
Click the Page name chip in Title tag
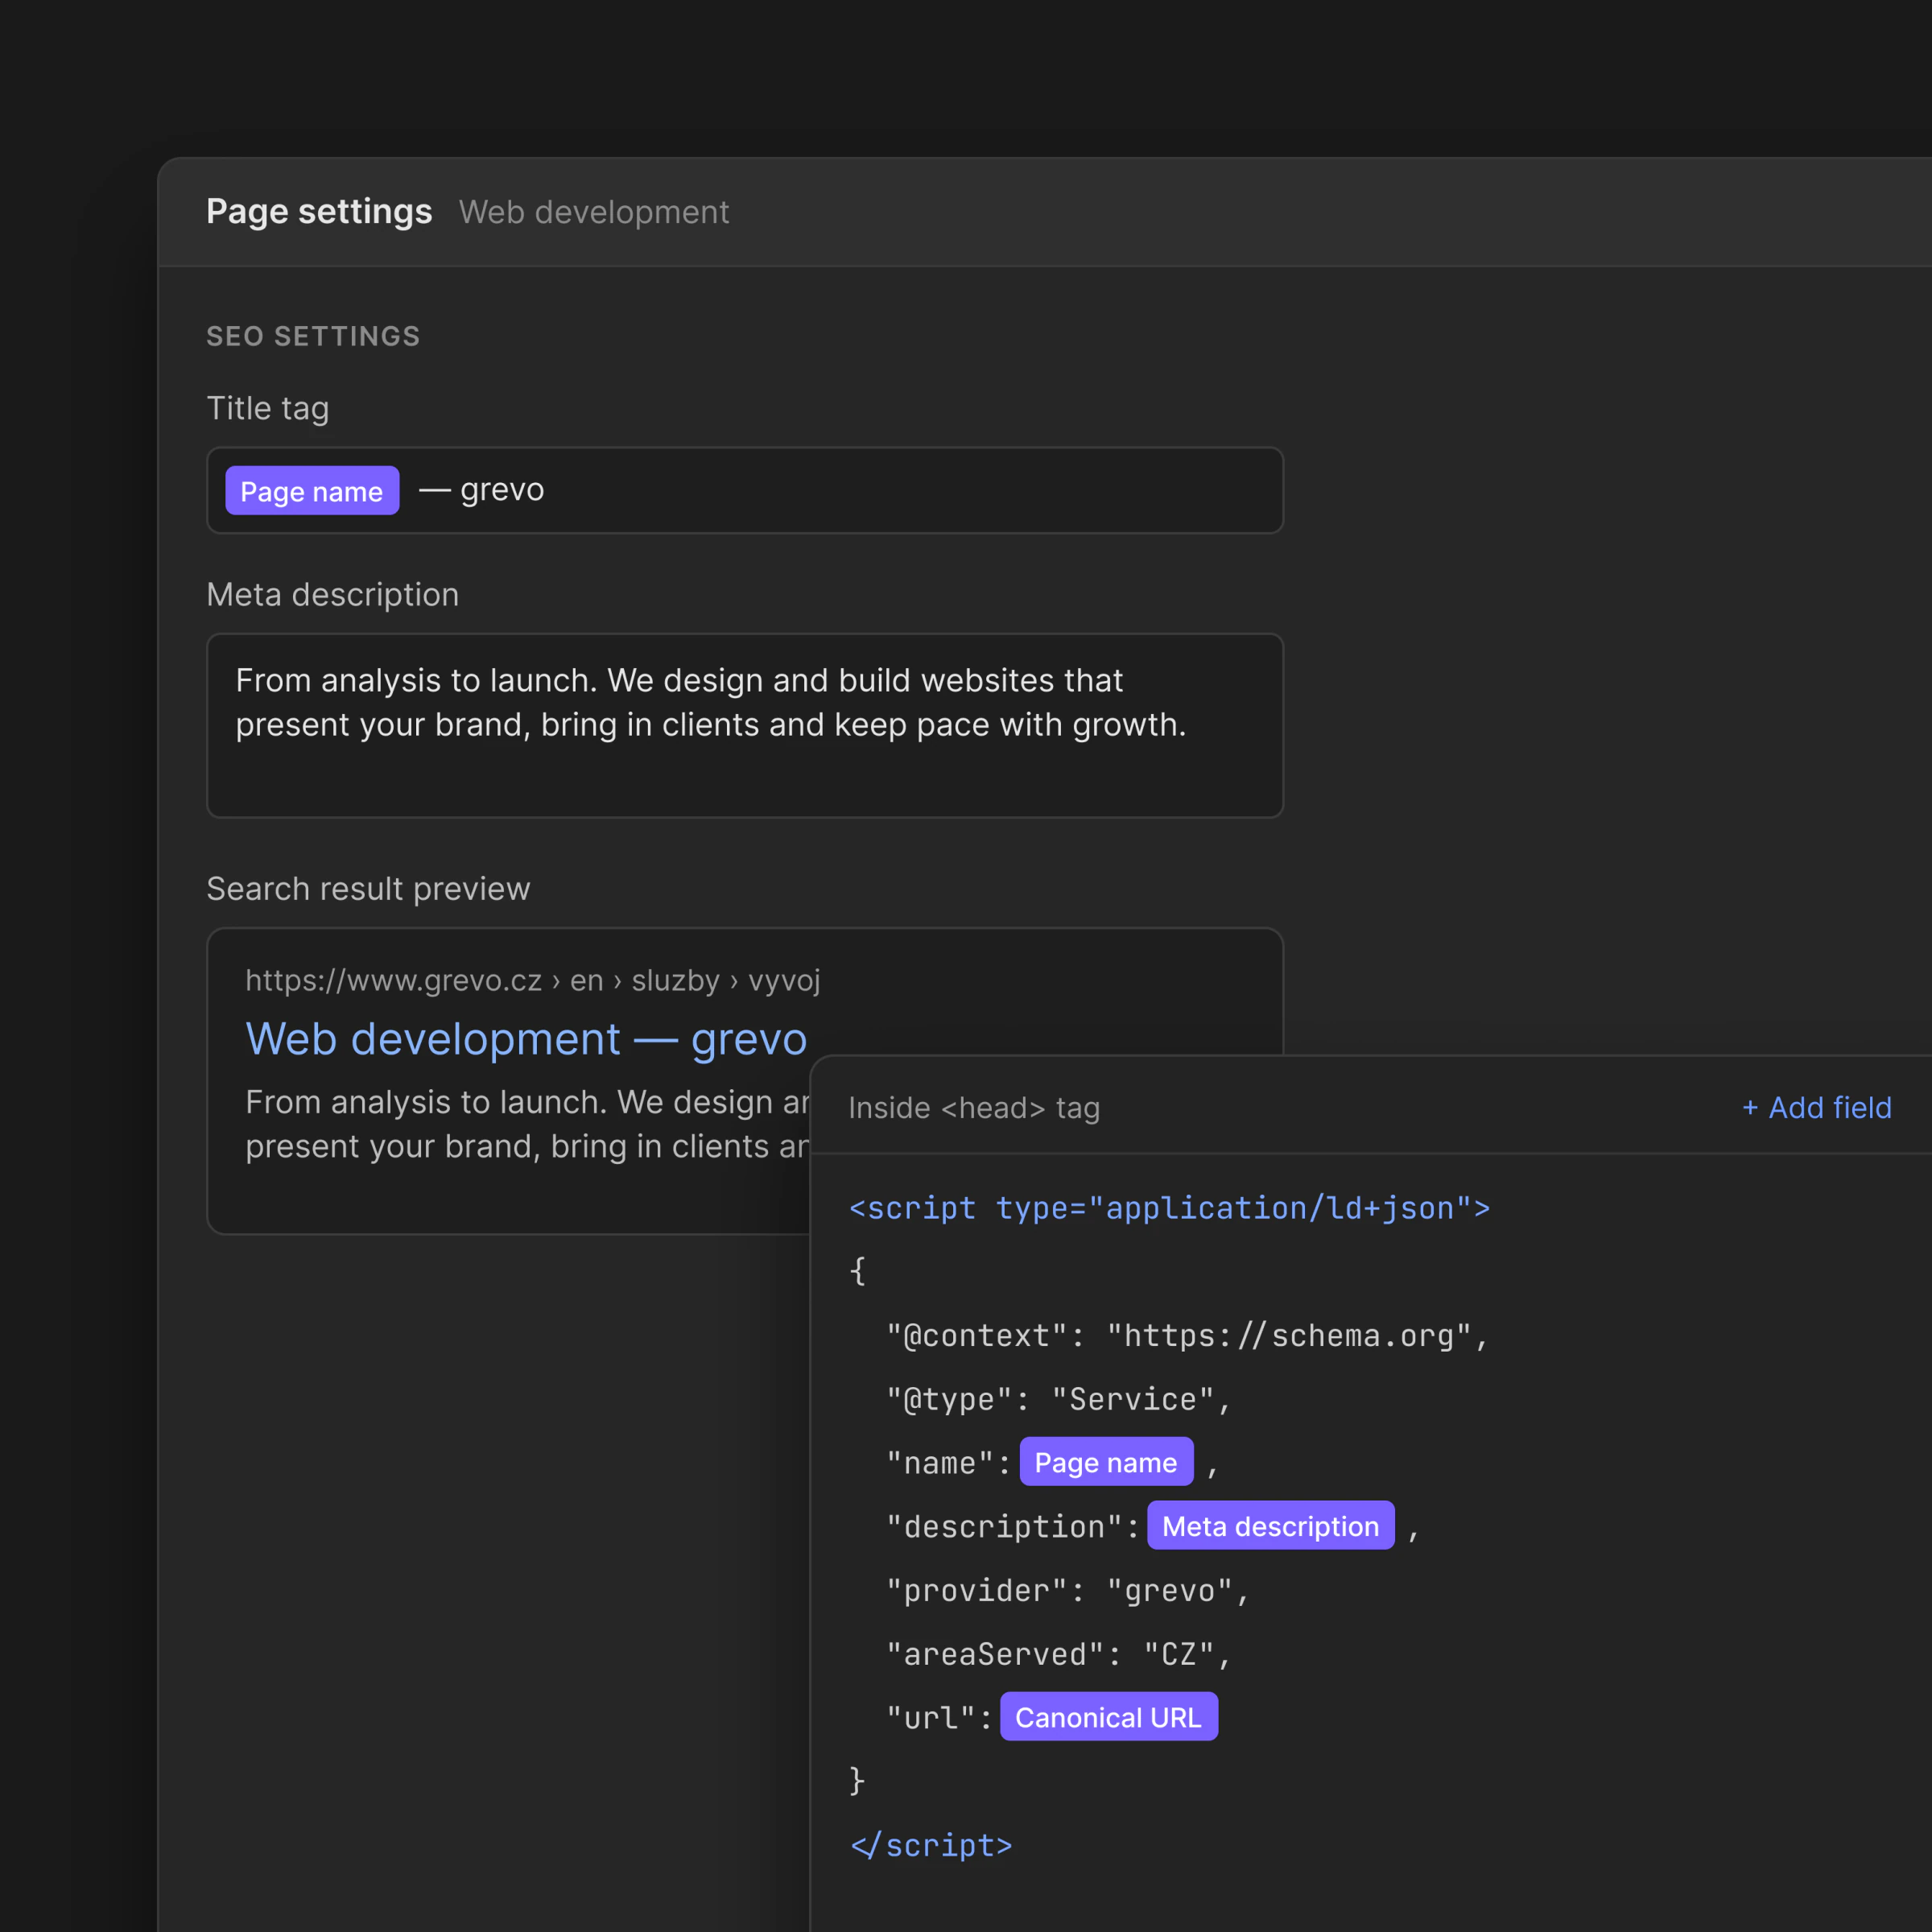pyautogui.click(x=312, y=491)
